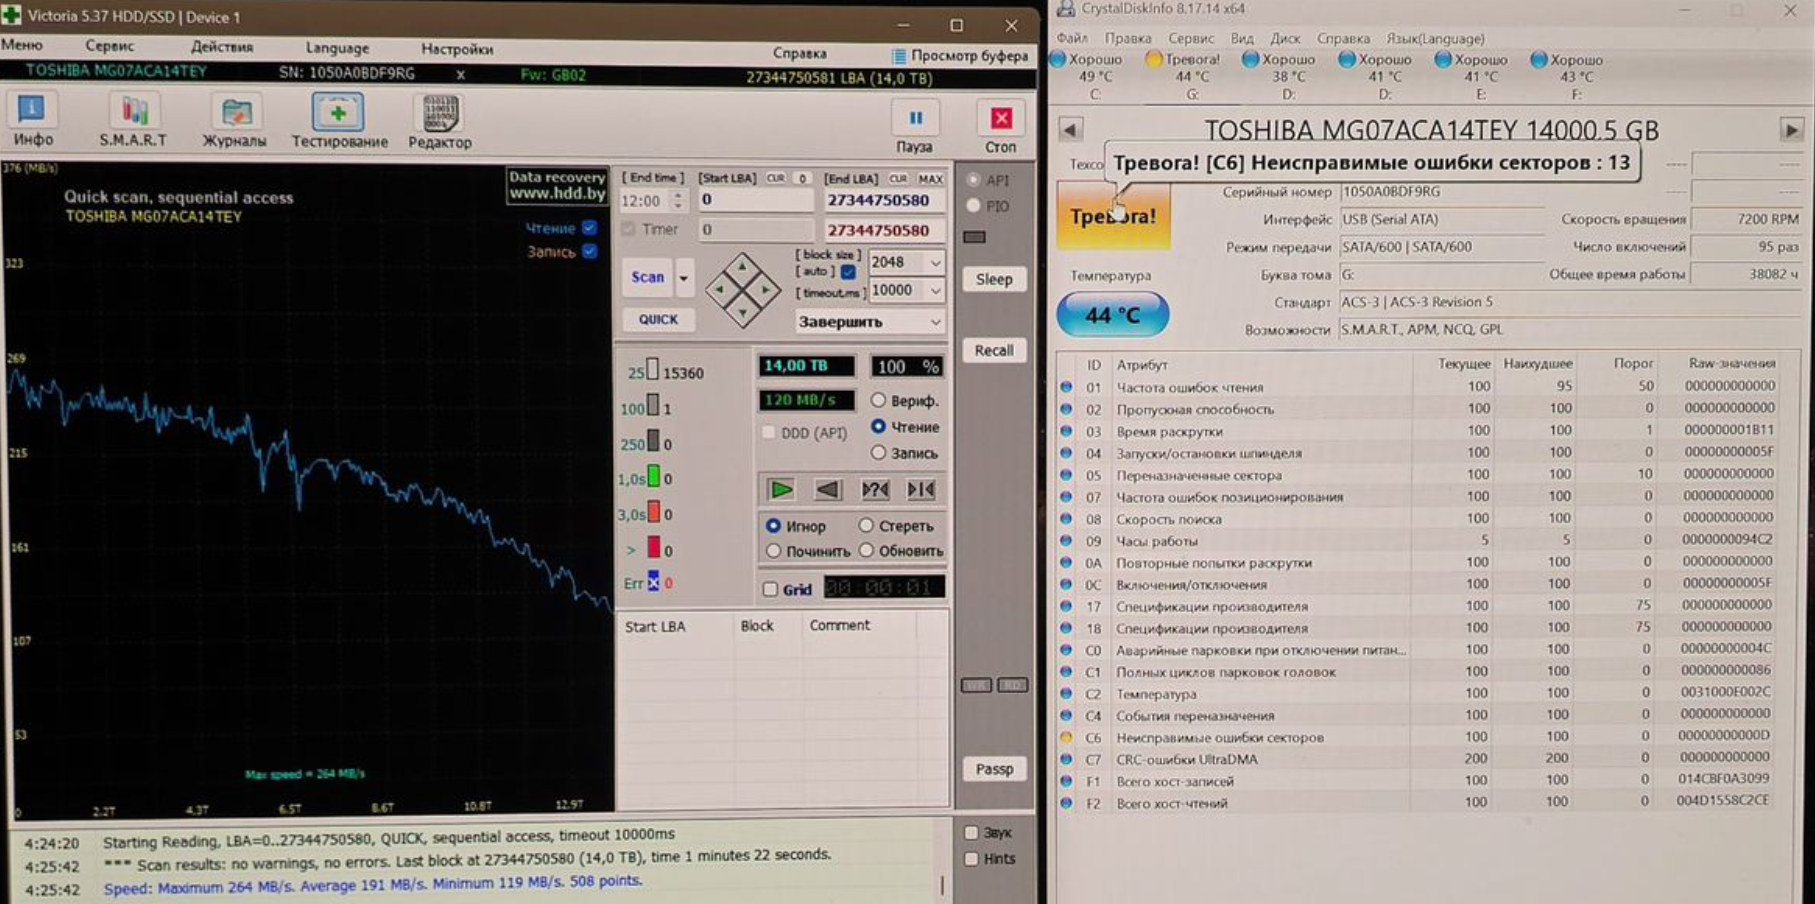Screen dimensions: 1815x904
Task: Toggle the Timer checkbox
Action: tap(628, 229)
